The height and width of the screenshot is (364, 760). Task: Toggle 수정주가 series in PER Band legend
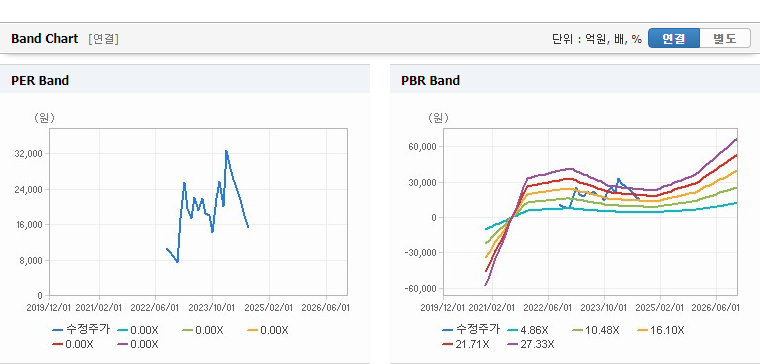coord(81,330)
